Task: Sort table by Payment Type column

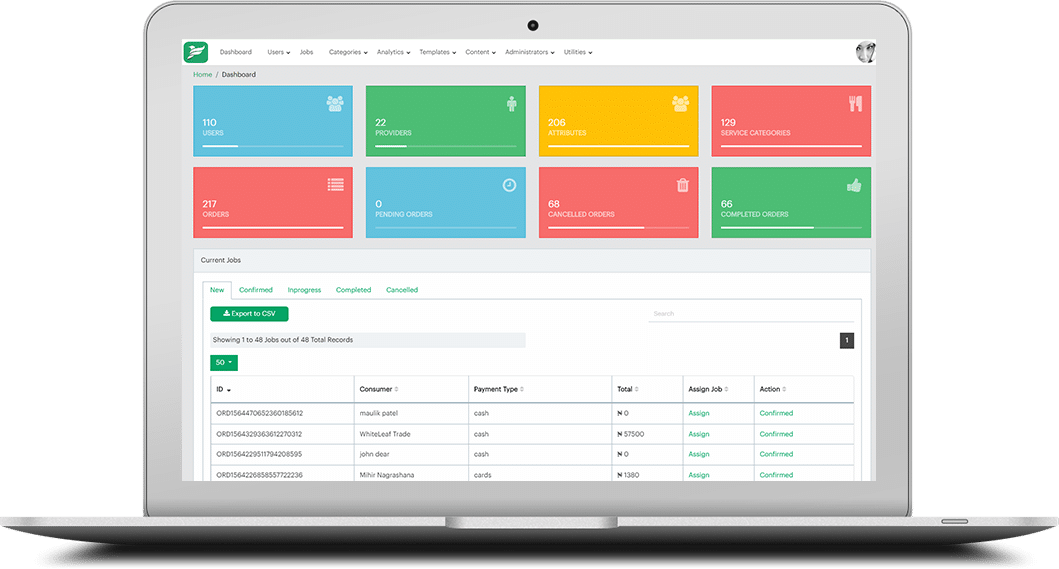Action: (540, 389)
